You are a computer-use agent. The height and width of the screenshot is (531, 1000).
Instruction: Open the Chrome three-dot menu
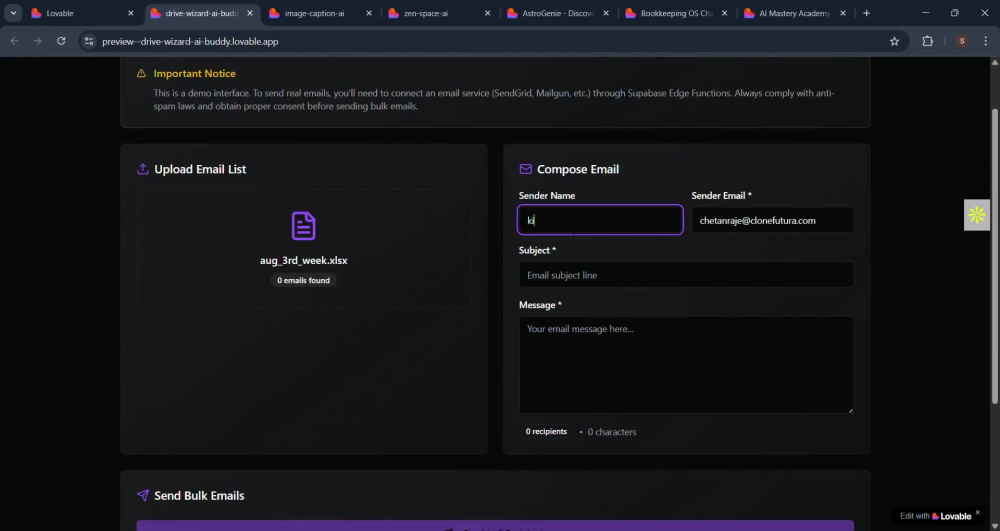pyautogui.click(x=986, y=41)
